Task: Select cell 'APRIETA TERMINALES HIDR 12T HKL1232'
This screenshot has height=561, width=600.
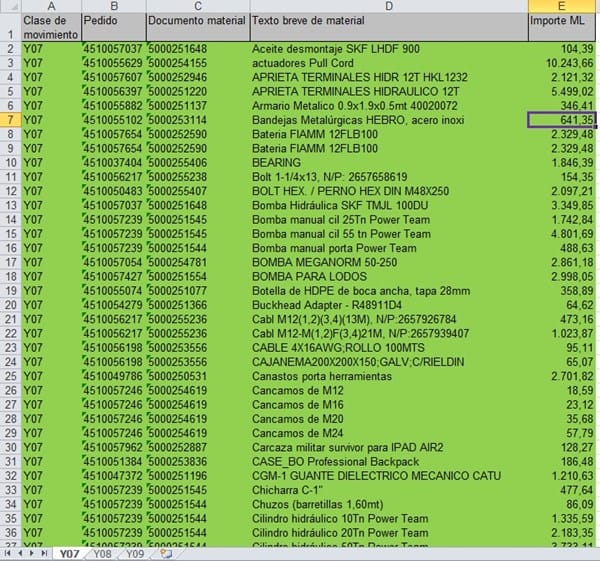Action: tap(389, 77)
